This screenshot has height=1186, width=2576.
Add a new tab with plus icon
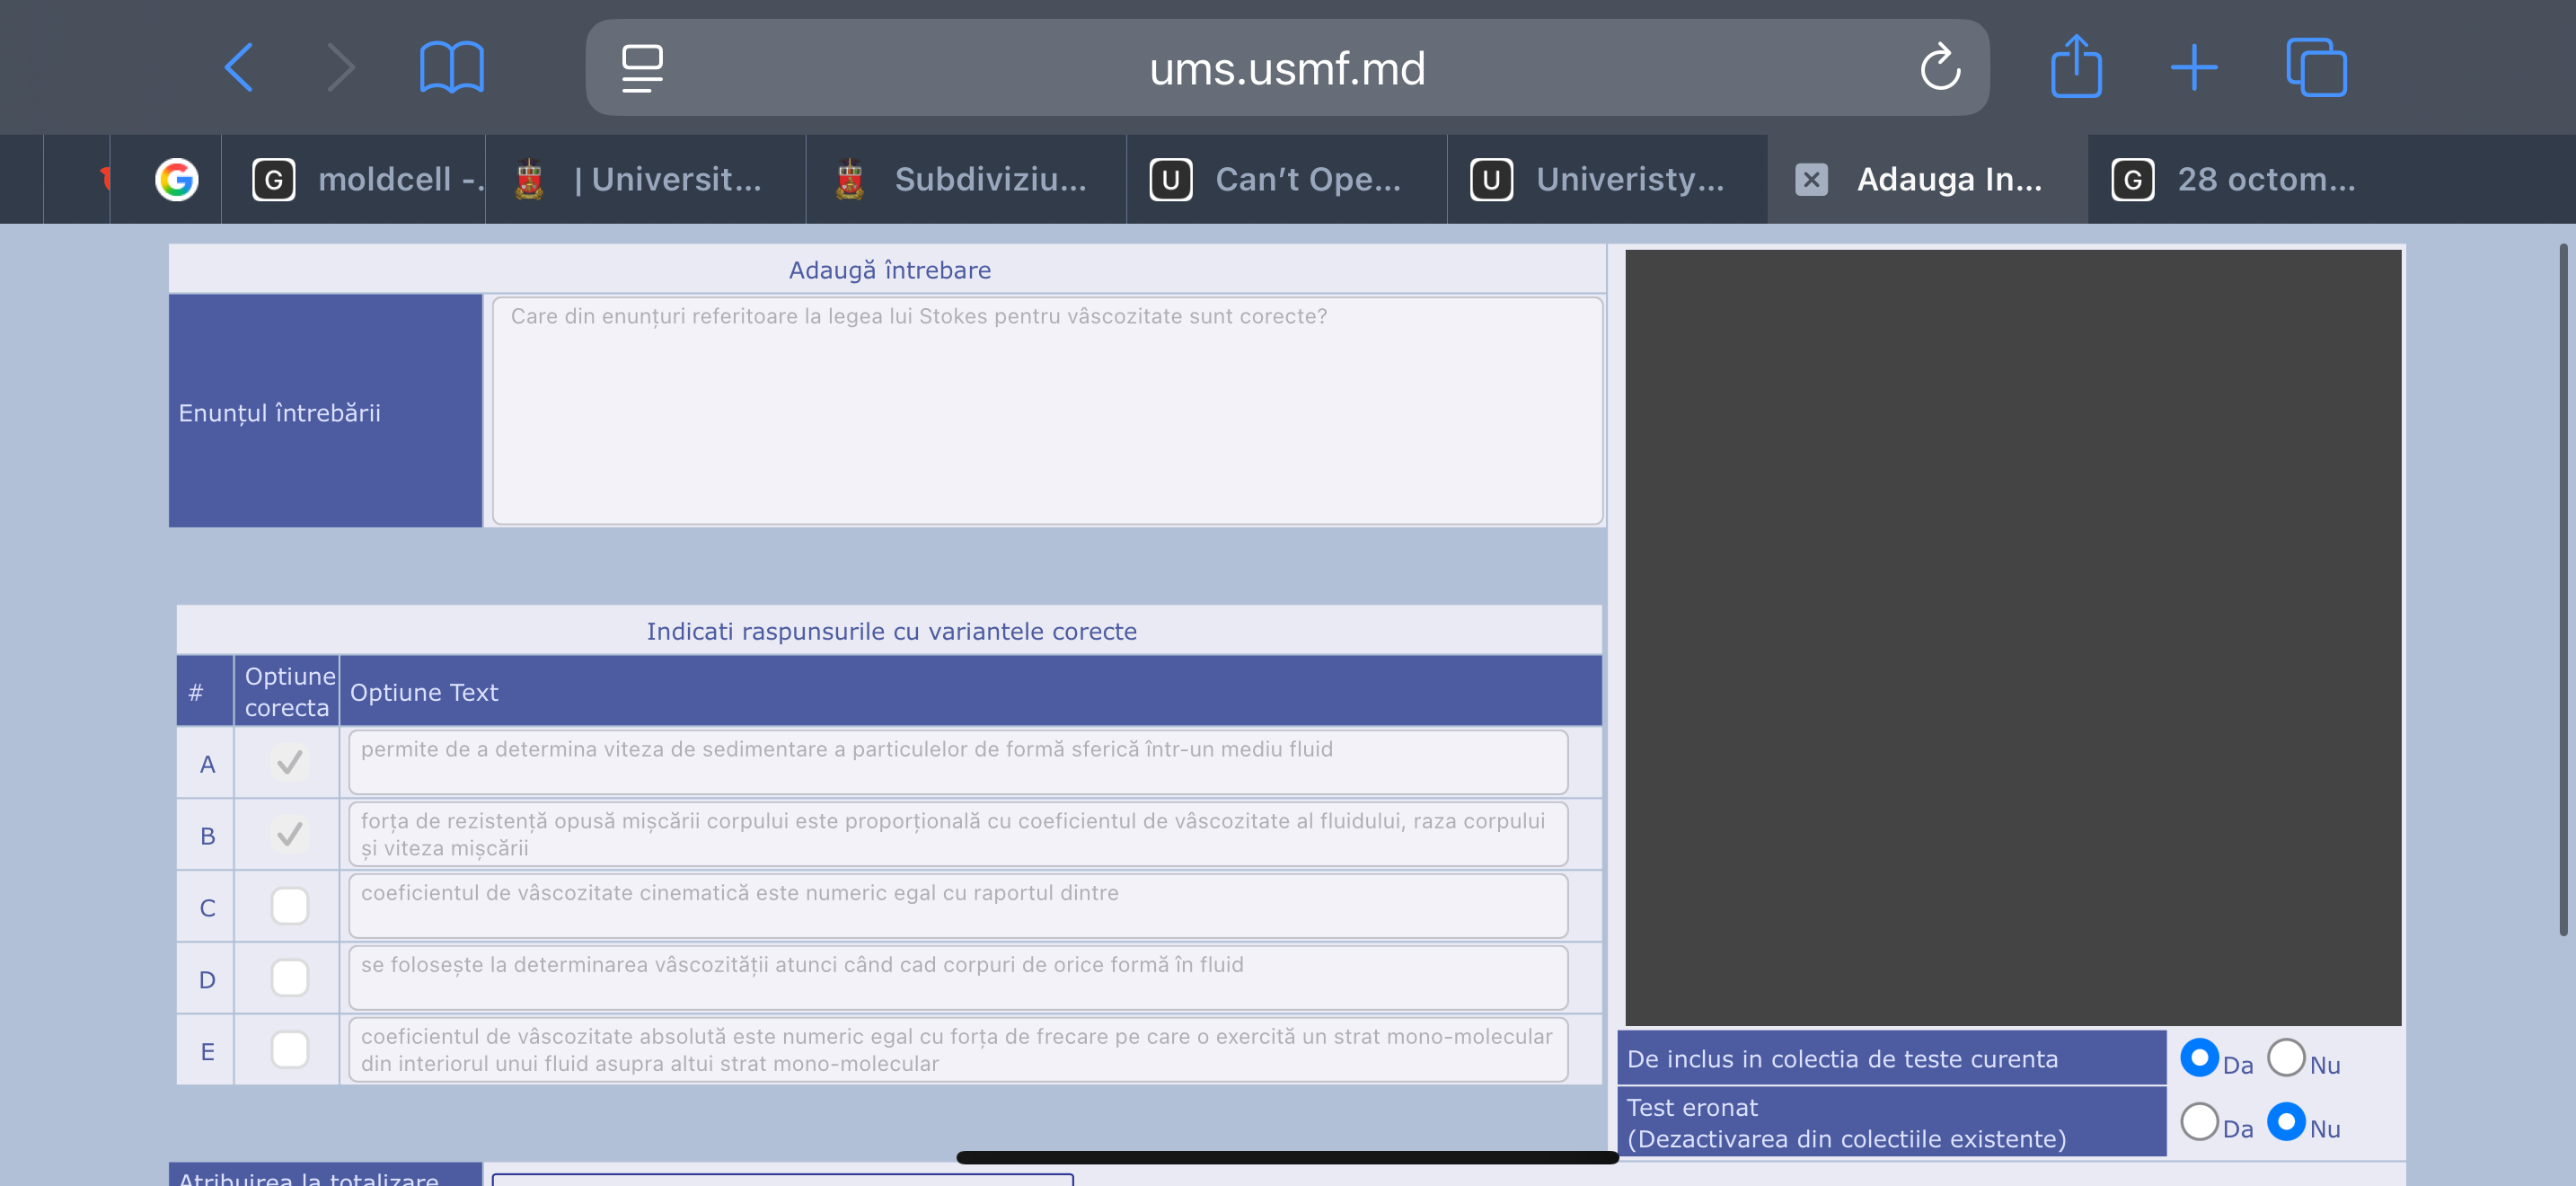[x=2194, y=68]
